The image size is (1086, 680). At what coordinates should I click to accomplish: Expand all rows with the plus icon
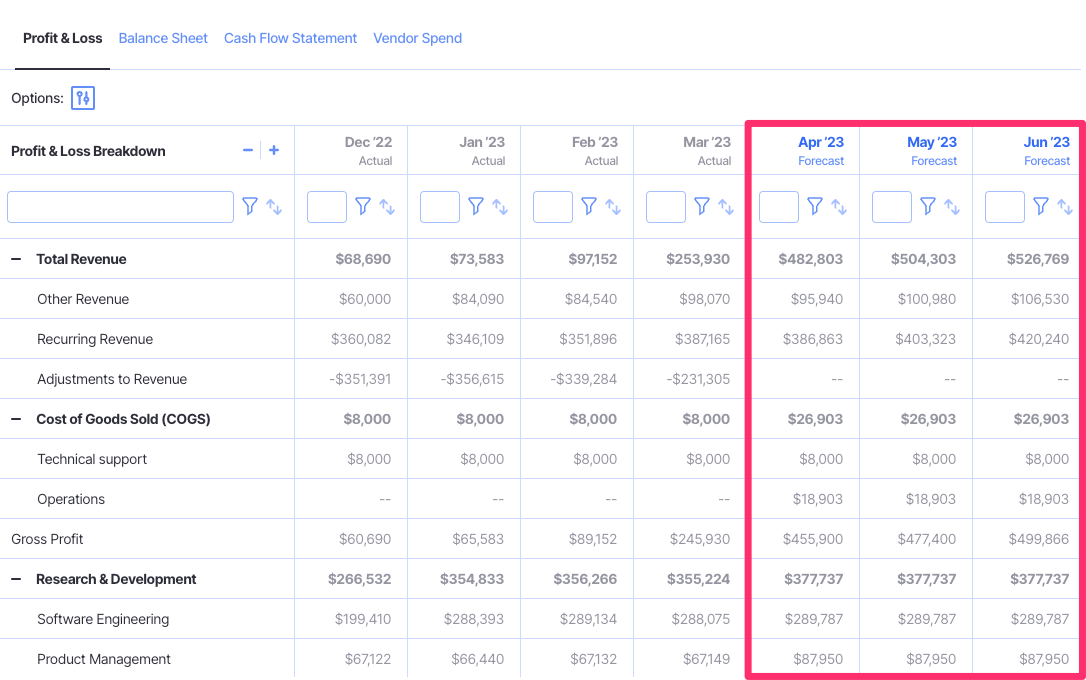[273, 149]
